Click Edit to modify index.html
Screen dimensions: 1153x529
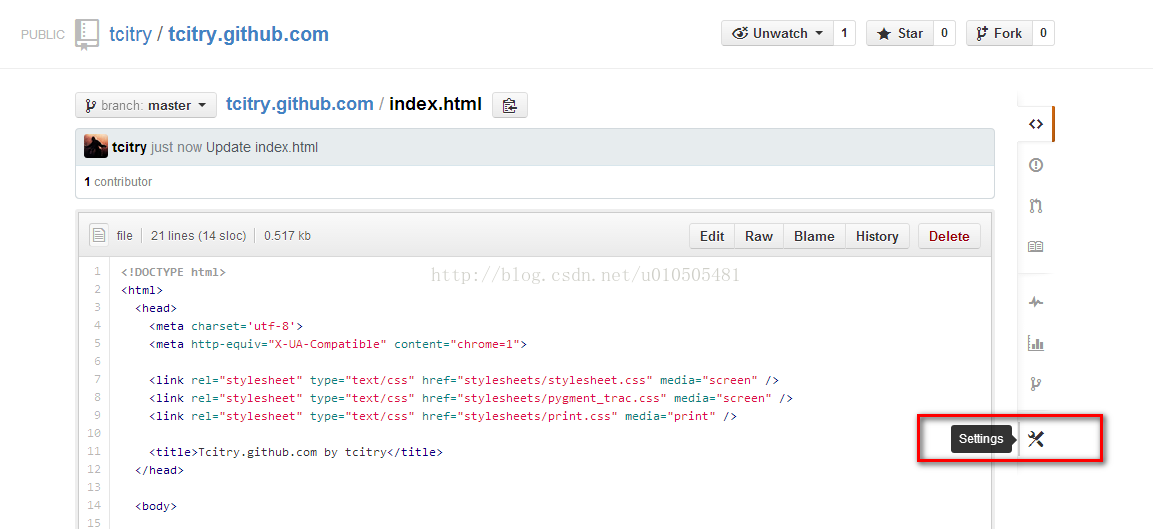point(712,236)
